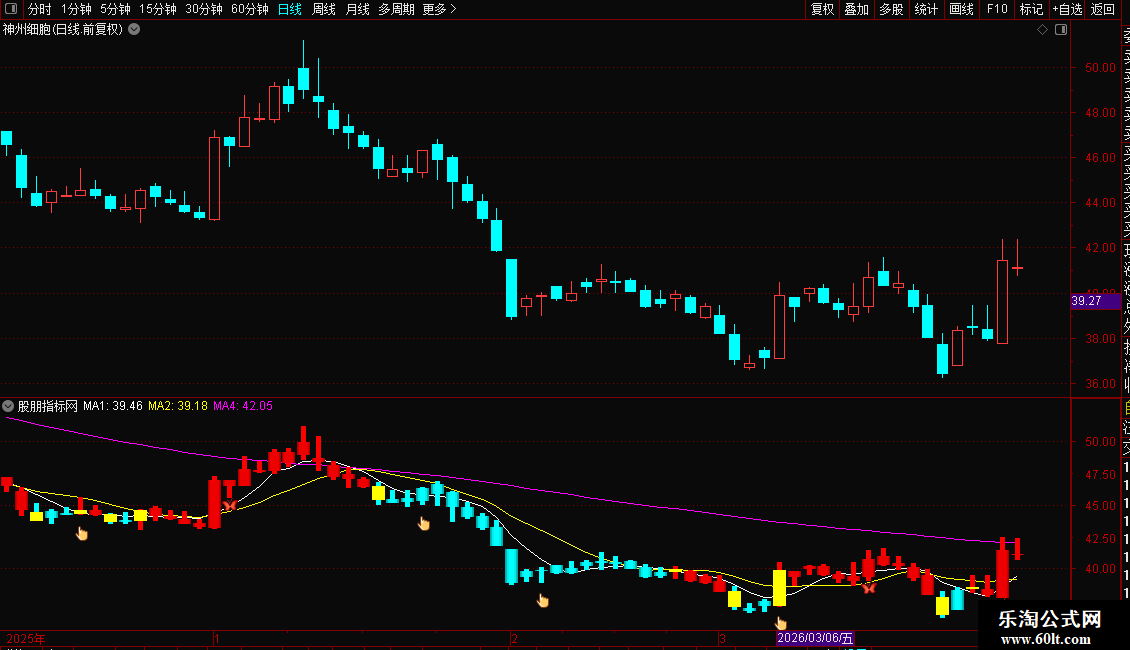This screenshot has height=650, width=1130.
Task: Click hand signal icon above the date label
Action: click(x=780, y=623)
